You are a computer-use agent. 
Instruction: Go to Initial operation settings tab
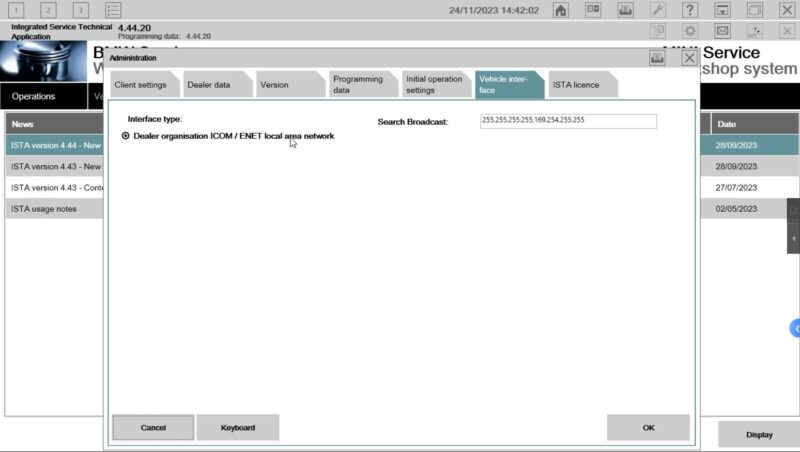436,85
